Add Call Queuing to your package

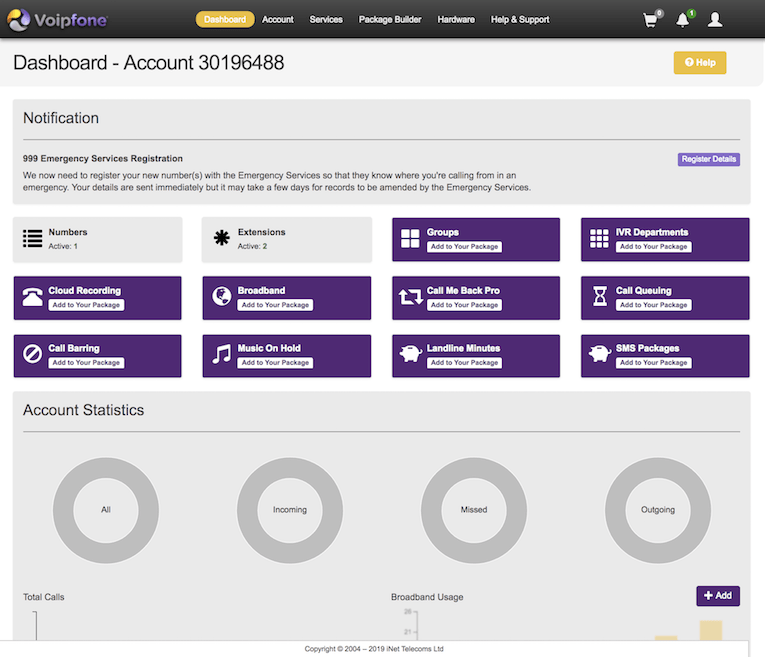pyautogui.click(x=653, y=304)
